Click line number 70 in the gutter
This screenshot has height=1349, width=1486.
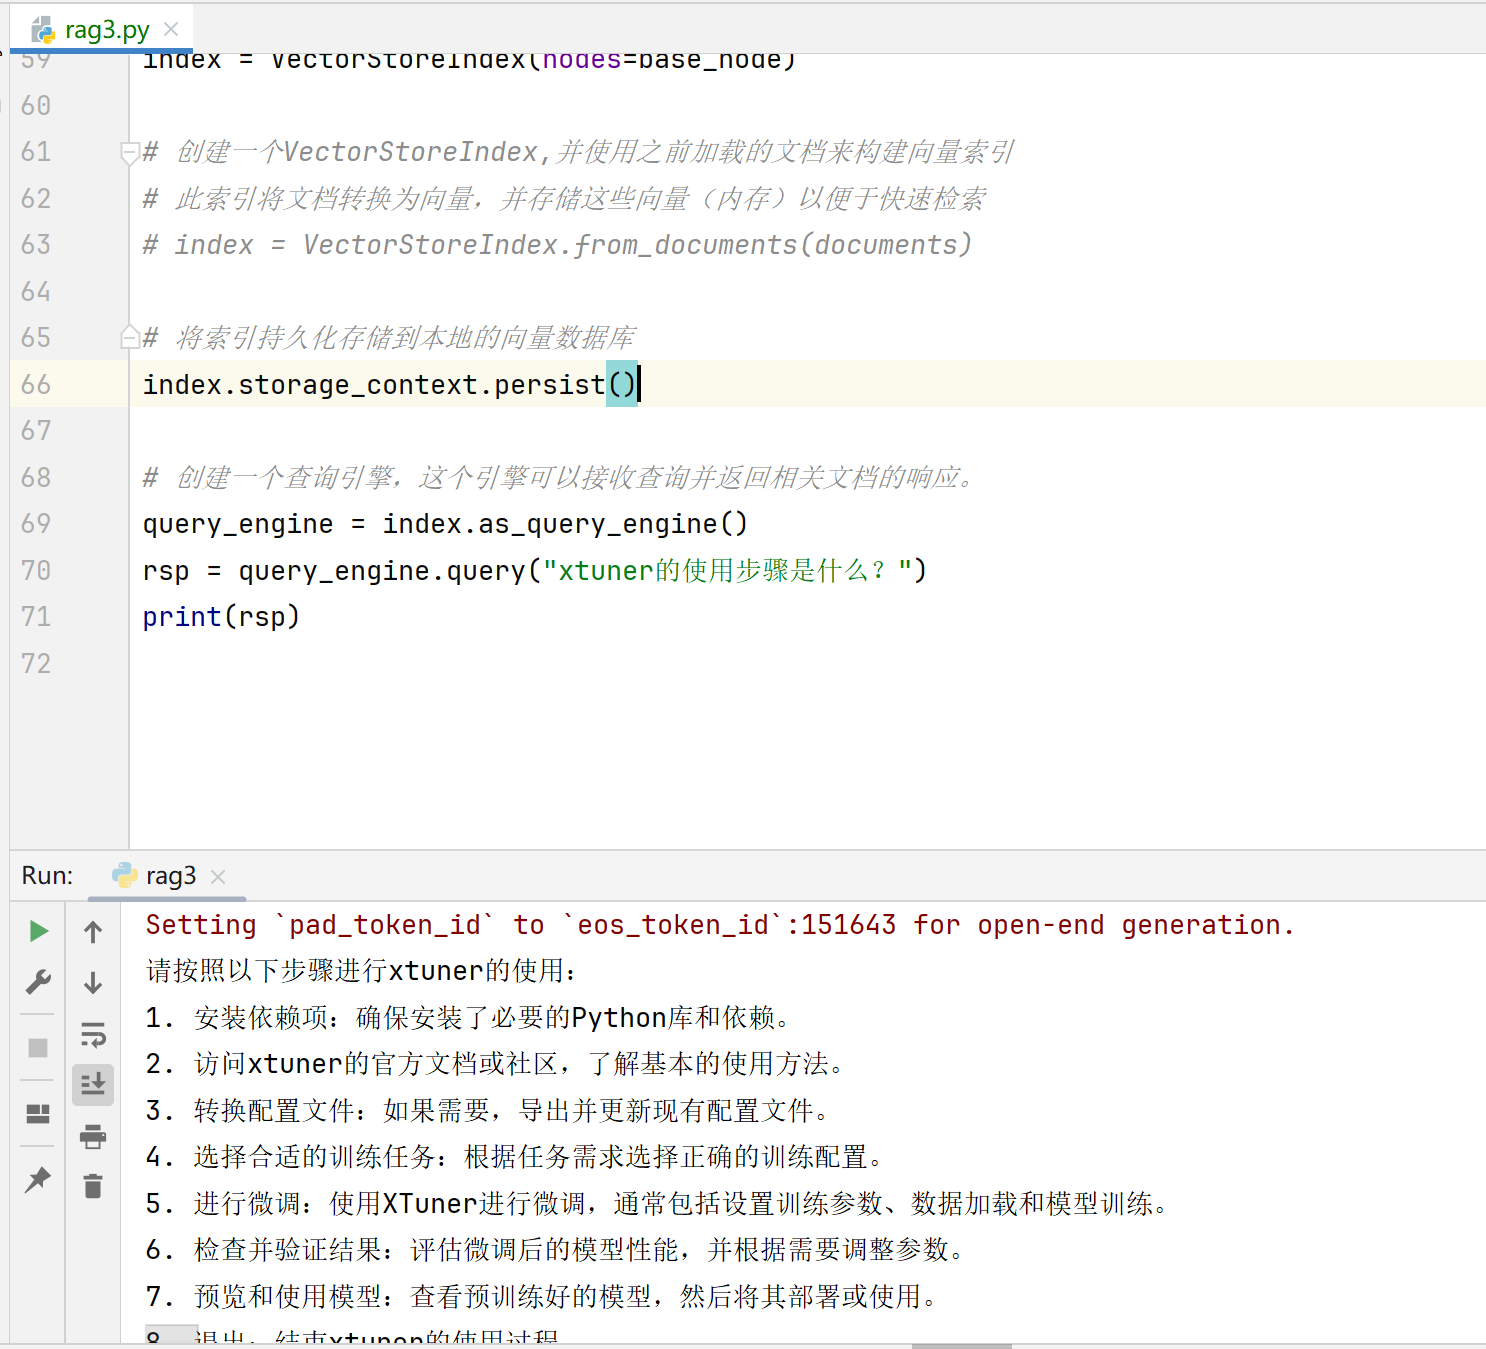coord(36,570)
